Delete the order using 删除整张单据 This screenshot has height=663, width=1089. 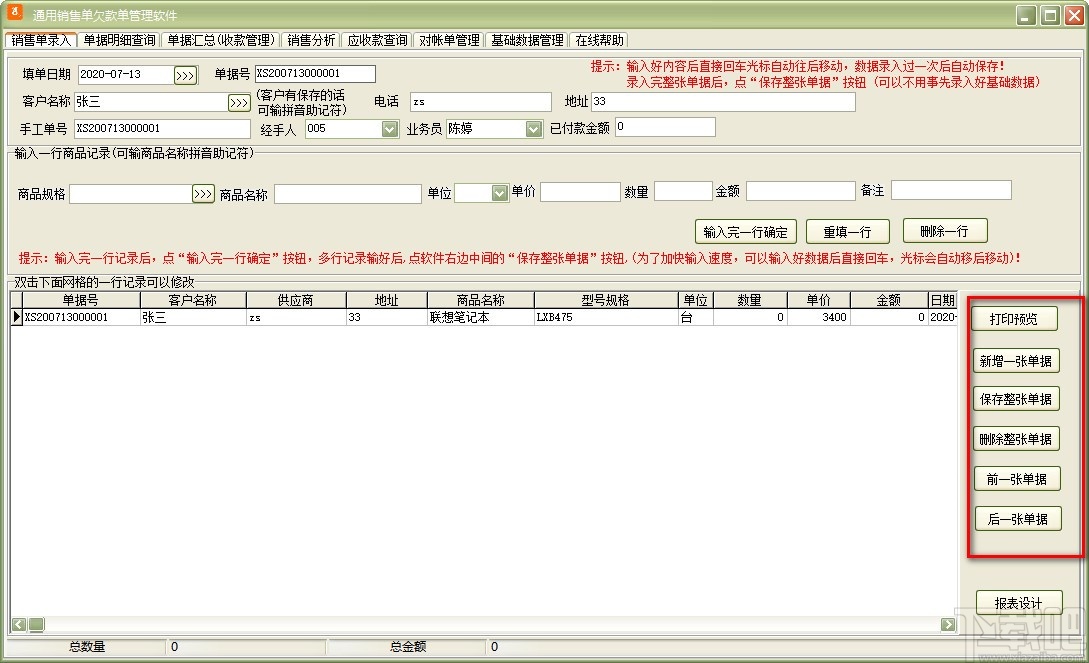point(1016,438)
